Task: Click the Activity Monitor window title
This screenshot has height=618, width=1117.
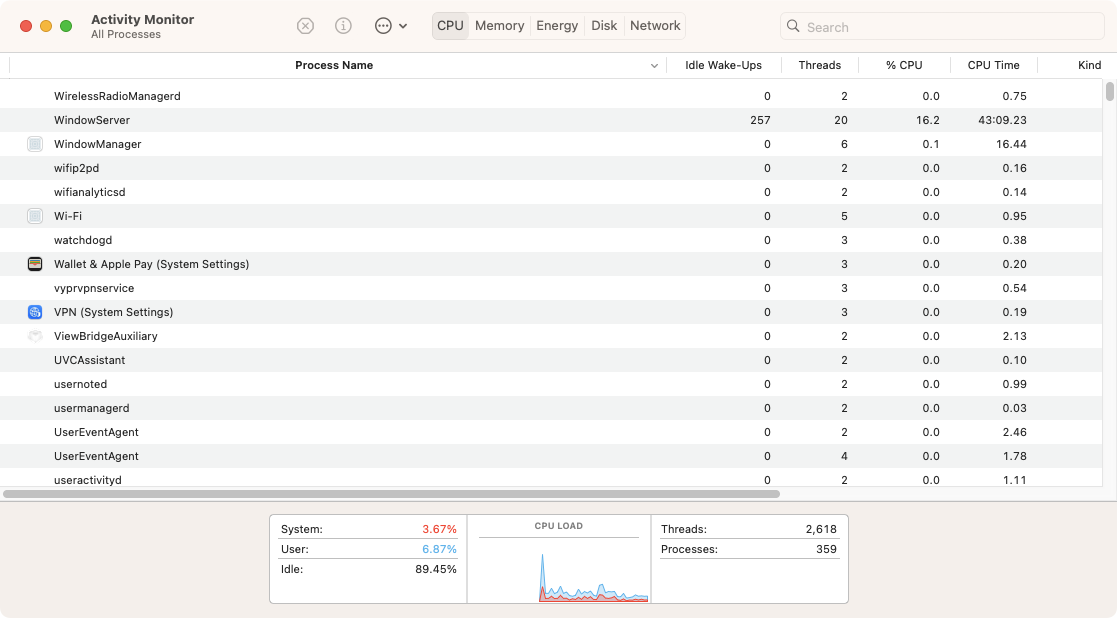Action: click(x=142, y=19)
